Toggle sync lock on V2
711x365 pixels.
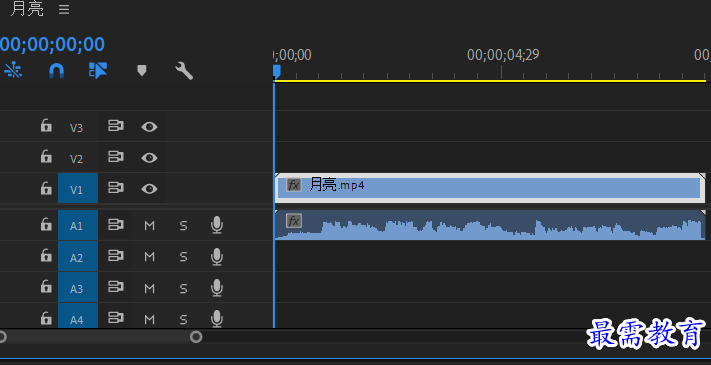tap(116, 157)
